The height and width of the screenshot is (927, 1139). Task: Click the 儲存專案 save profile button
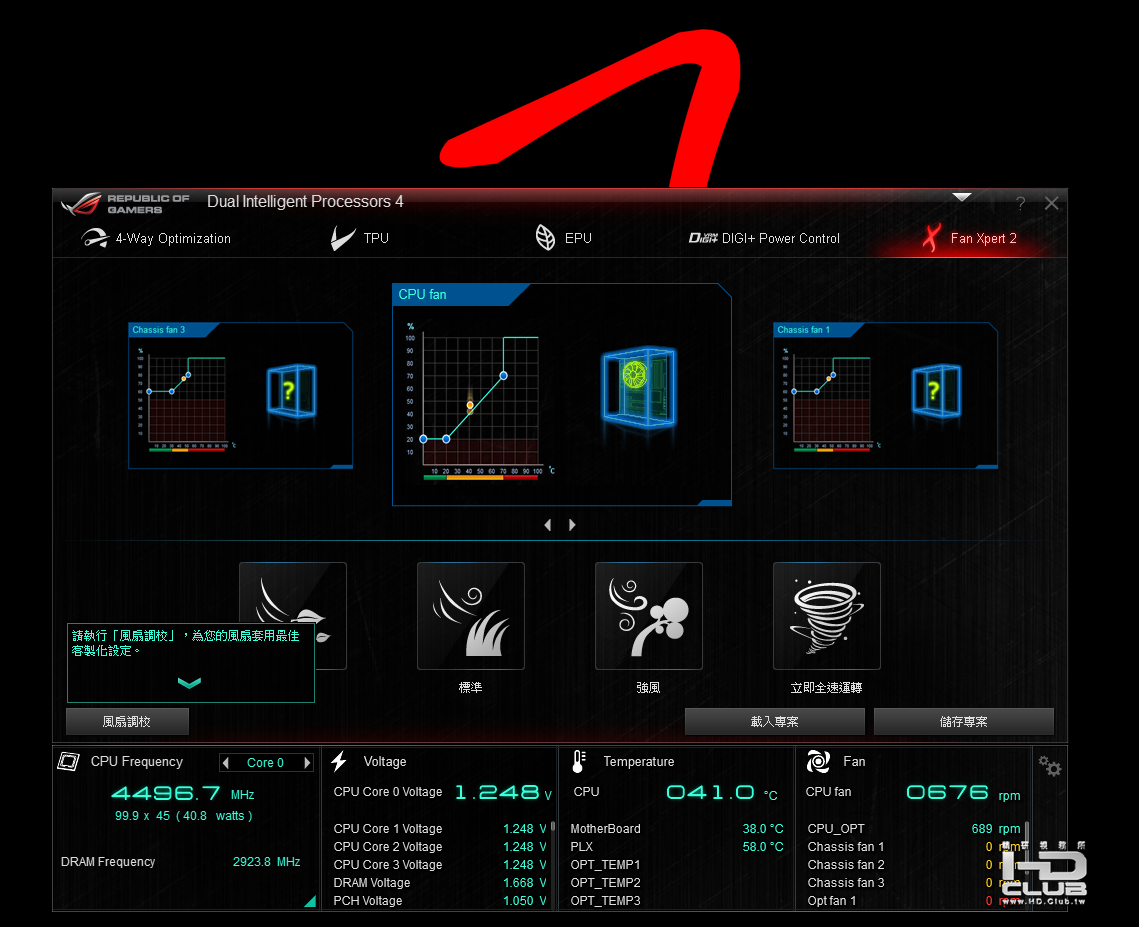(963, 721)
